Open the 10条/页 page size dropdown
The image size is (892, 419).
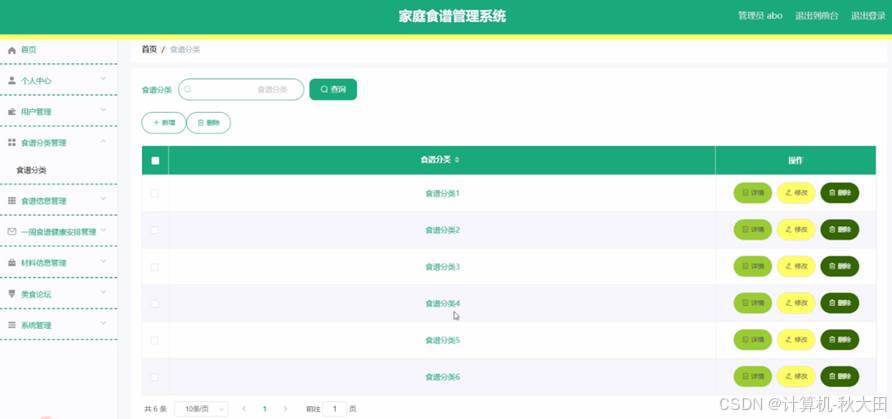click(201, 409)
